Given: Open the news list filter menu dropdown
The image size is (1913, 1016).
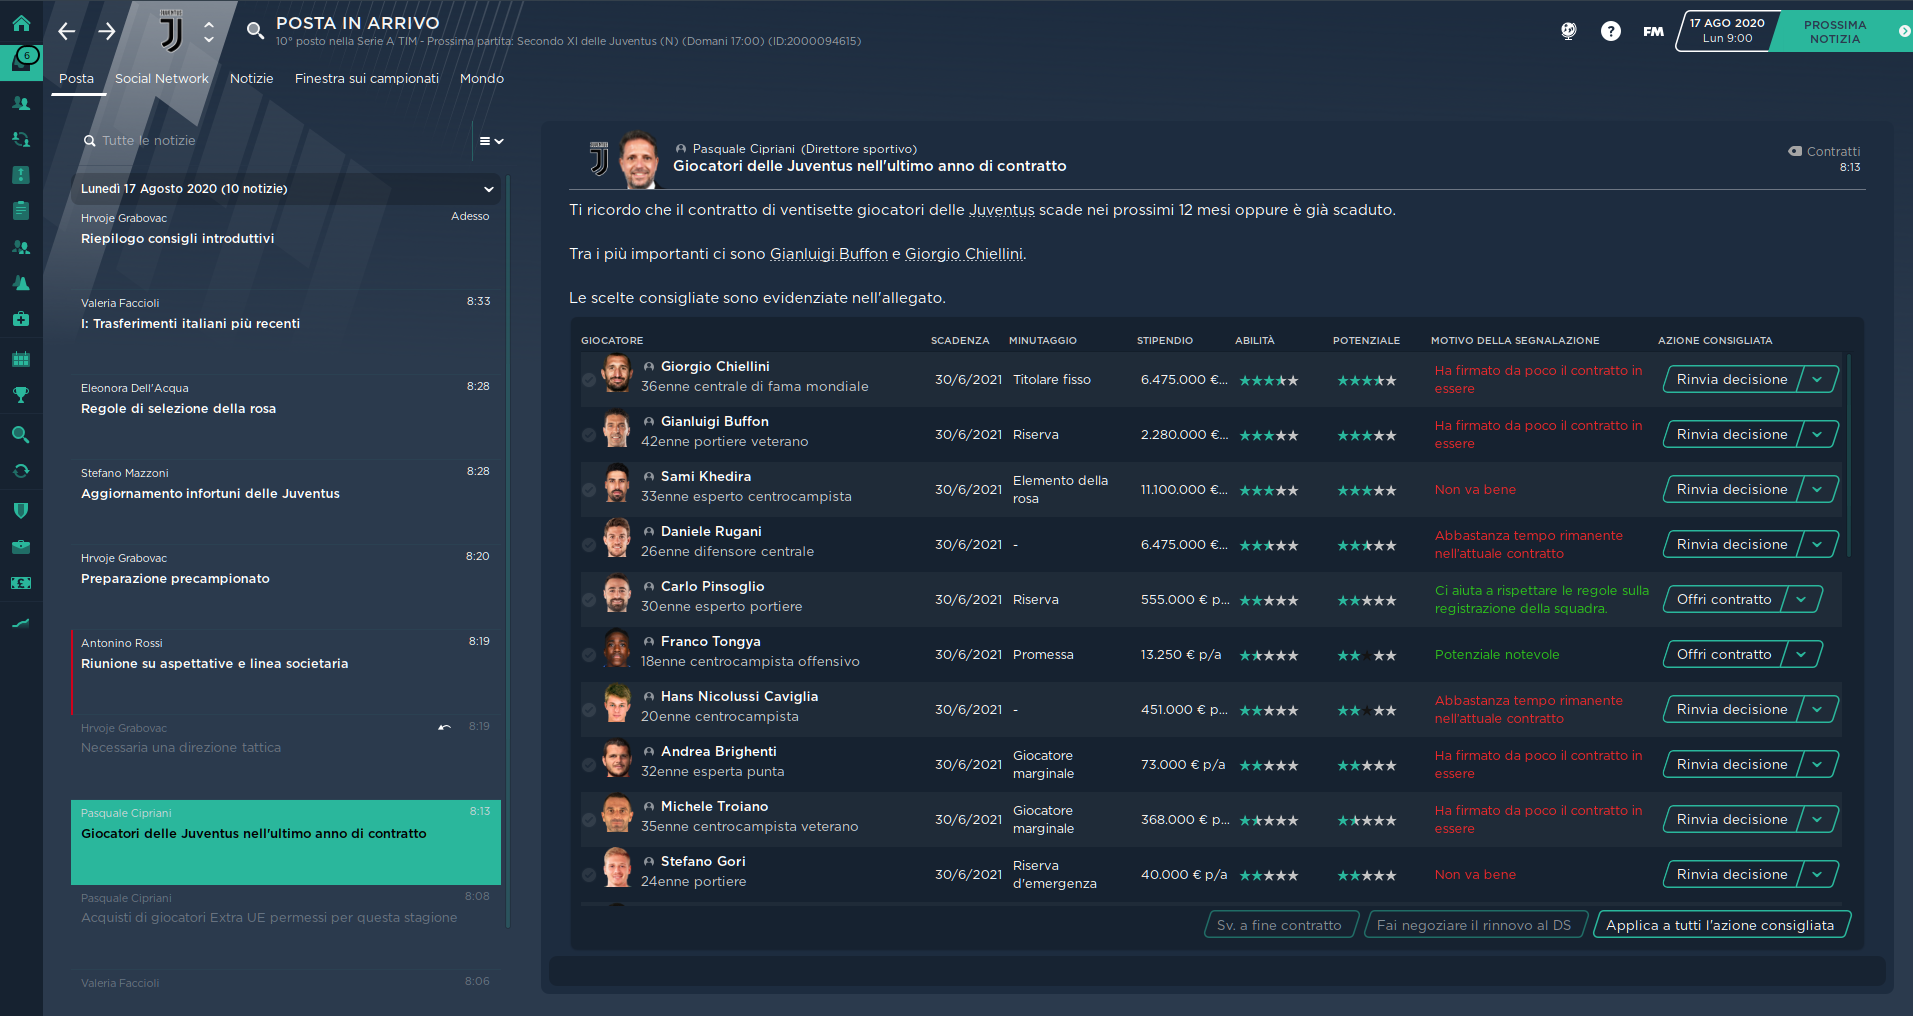Looking at the screenshot, I should click(x=490, y=141).
